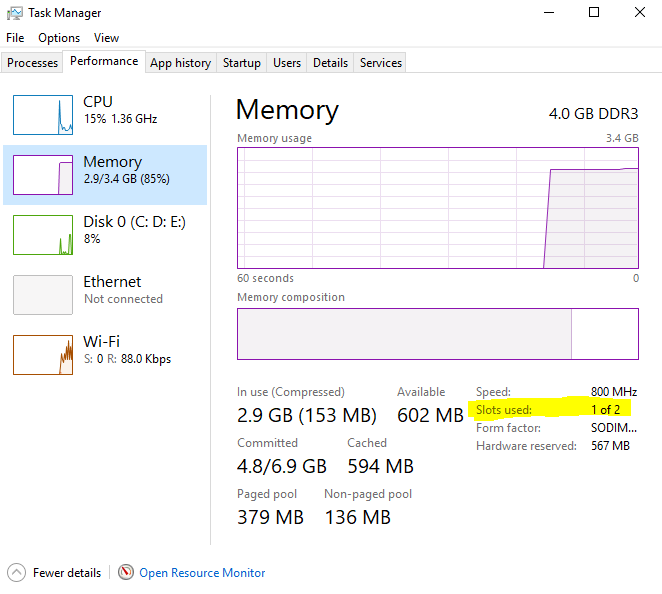
Task: Collapse view with Fewer details chevron
Action: pyautogui.click(x=16, y=573)
